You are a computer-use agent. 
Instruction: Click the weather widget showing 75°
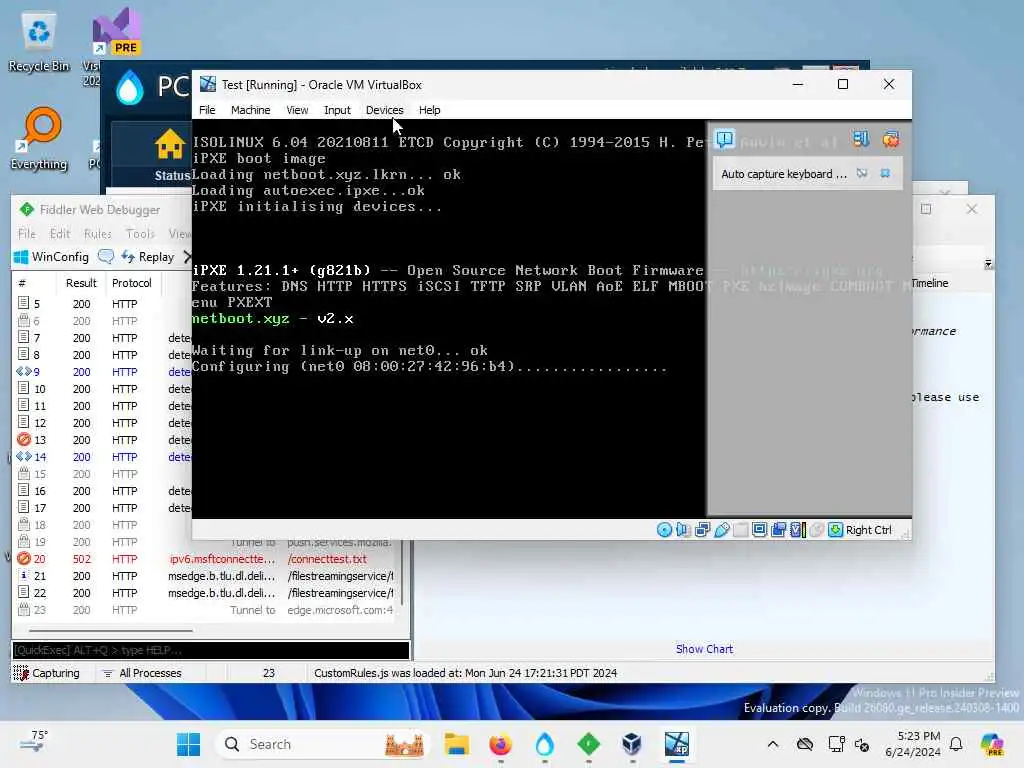[x=34, y=742]
